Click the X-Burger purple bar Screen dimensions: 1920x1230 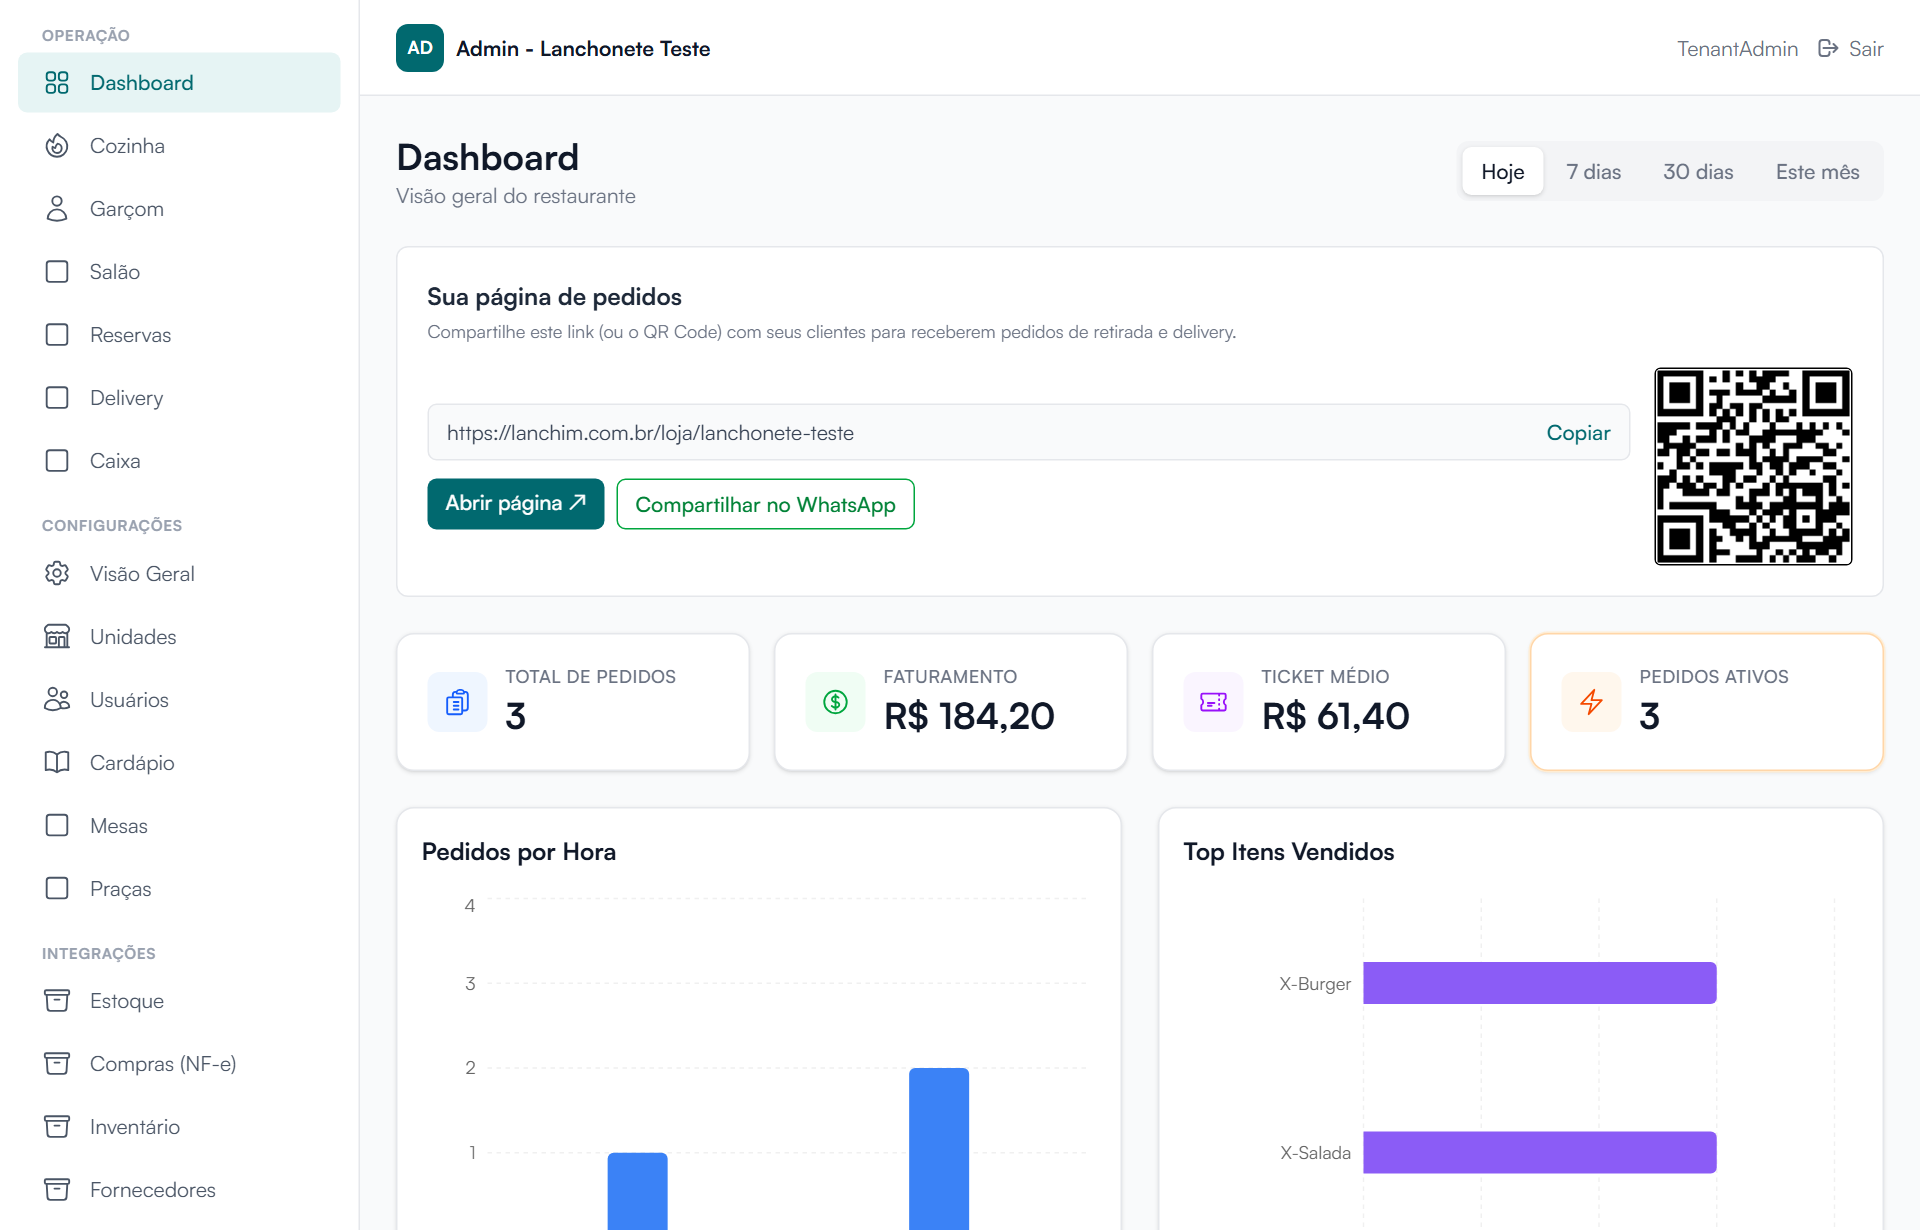1540,983
